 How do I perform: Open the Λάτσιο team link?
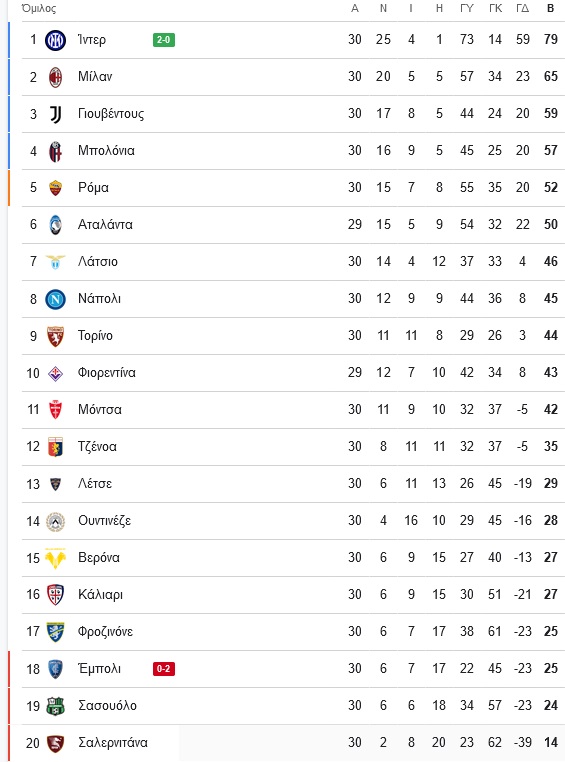pyautogui.click(x=98, y=261)
